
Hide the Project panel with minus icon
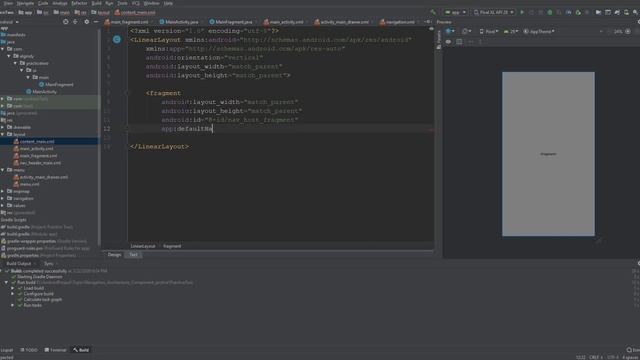point(96,22)
